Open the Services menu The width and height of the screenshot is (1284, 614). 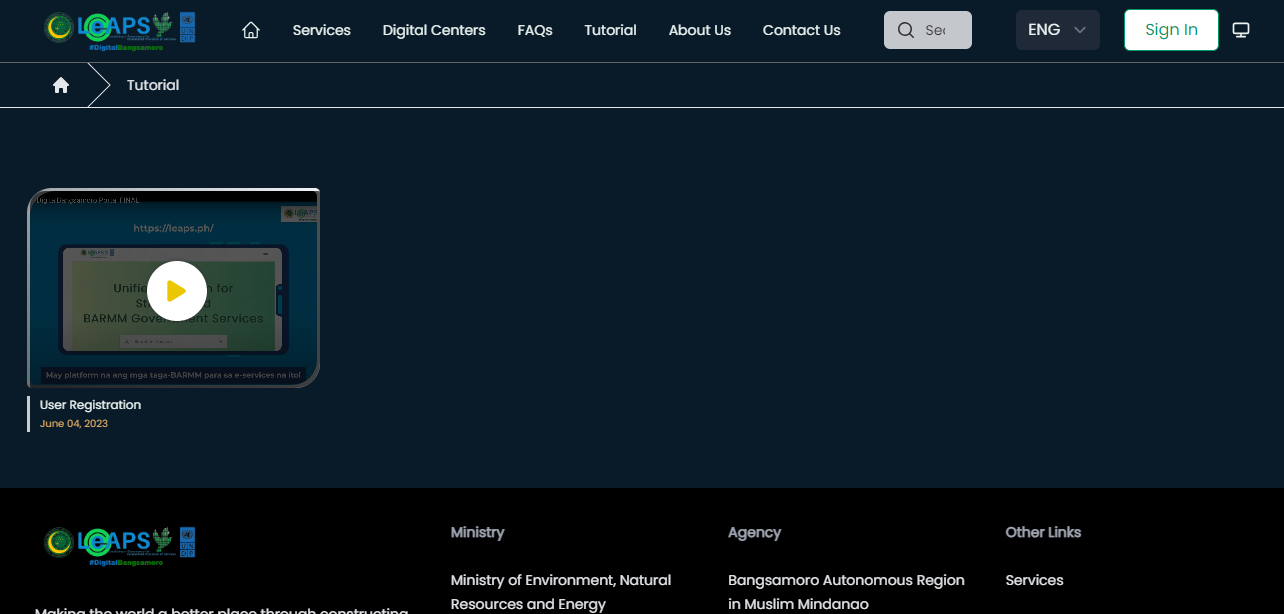click(321, 30)
